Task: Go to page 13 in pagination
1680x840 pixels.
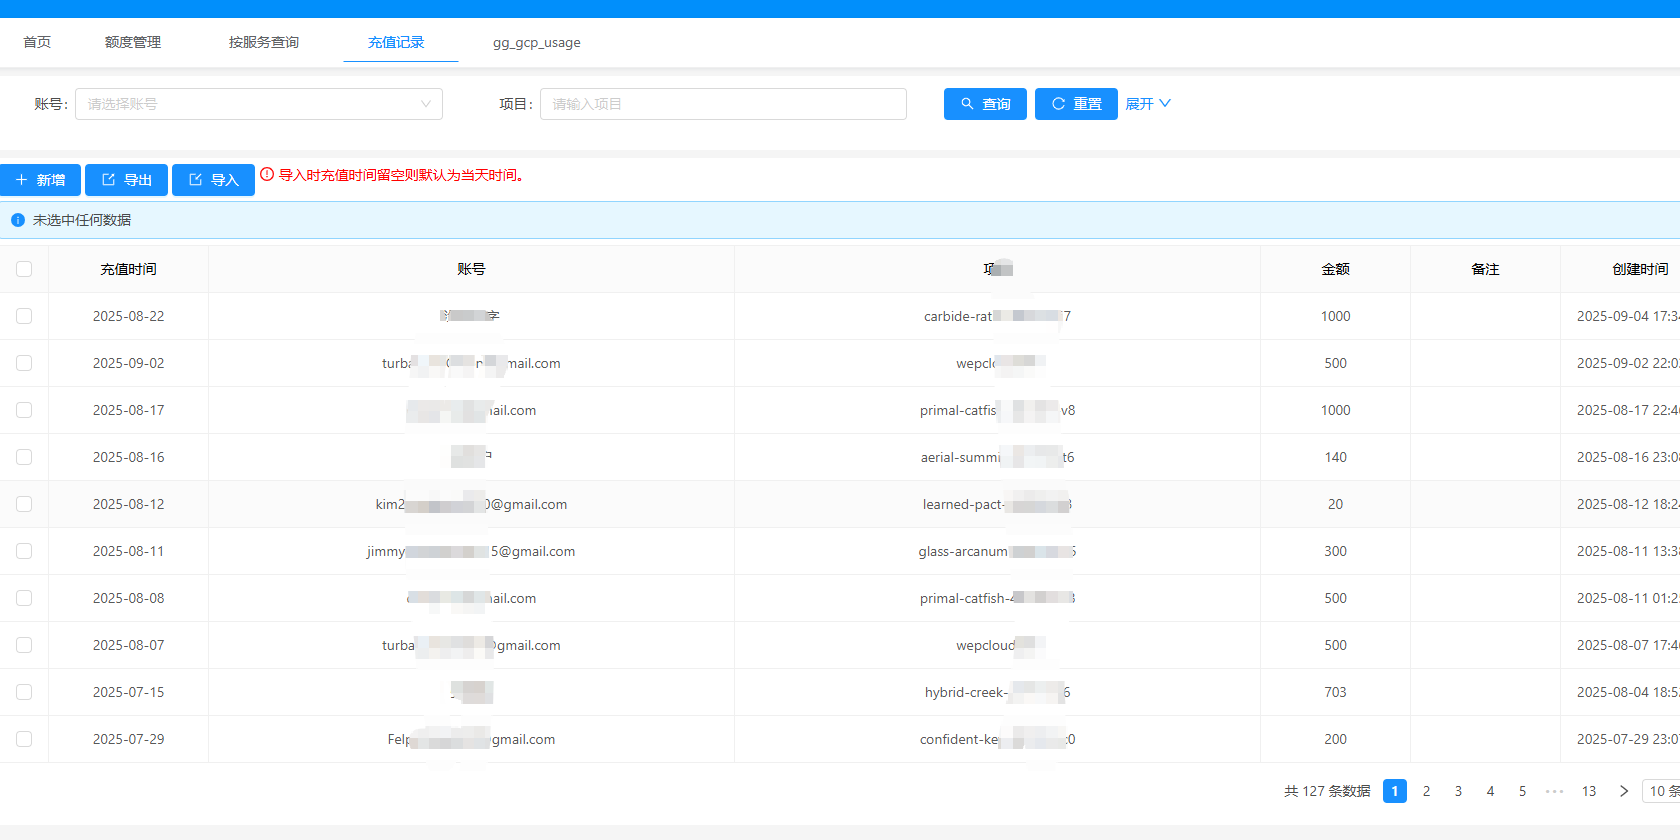Action: (1589, 791)
